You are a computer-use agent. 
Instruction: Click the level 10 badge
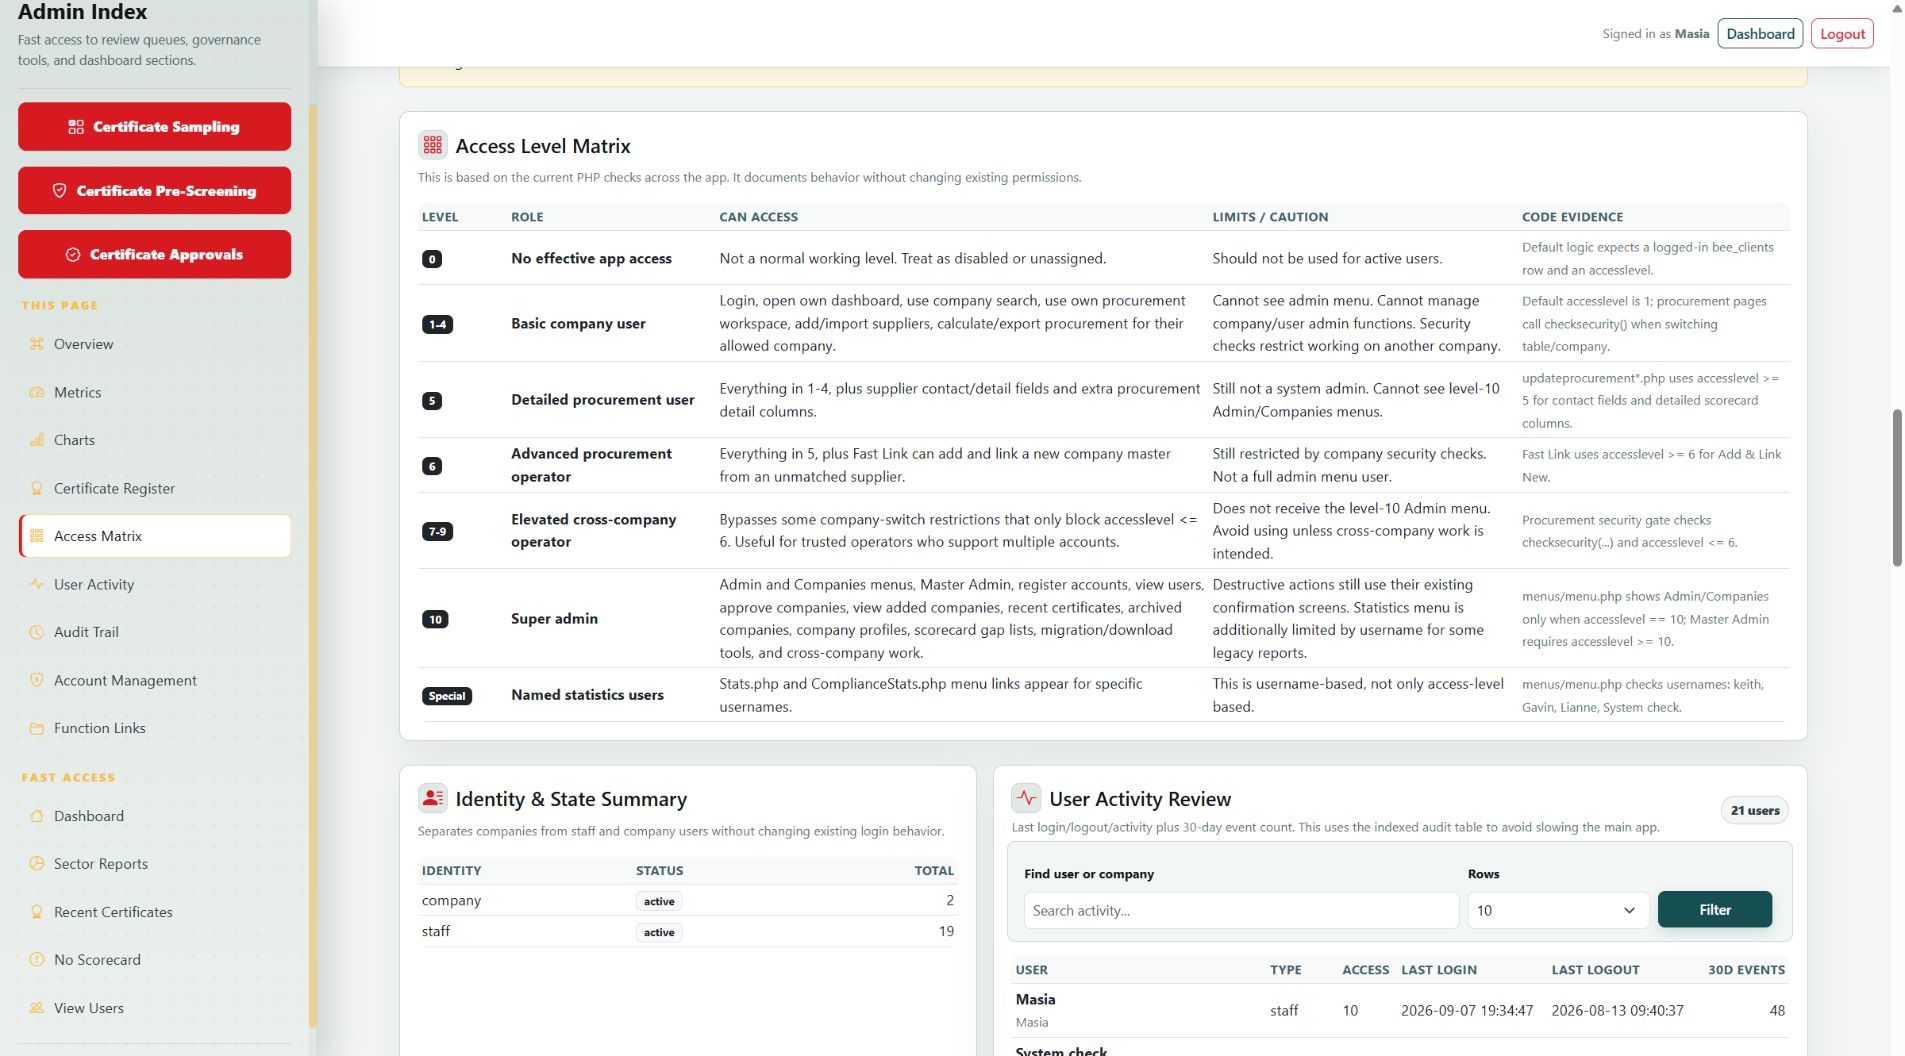(435, 619)
